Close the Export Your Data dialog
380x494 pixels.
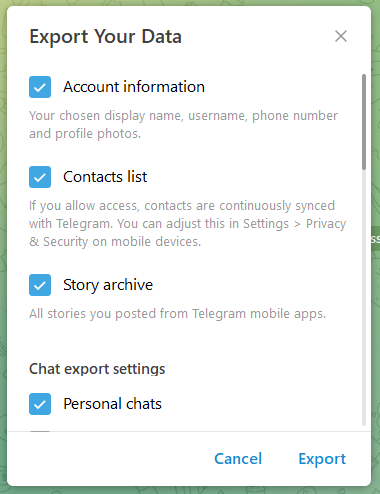click(x=341, y=36)
